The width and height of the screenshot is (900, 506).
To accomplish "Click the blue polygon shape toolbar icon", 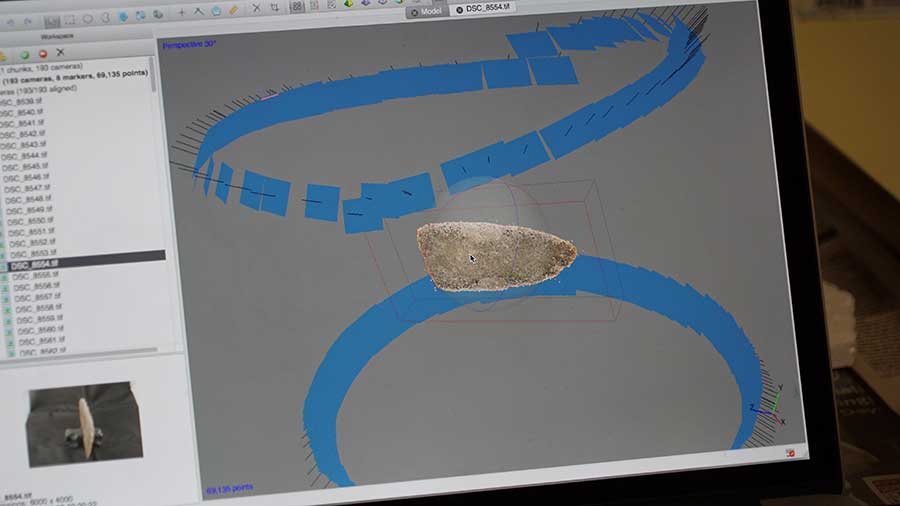I will click(216, 11).
